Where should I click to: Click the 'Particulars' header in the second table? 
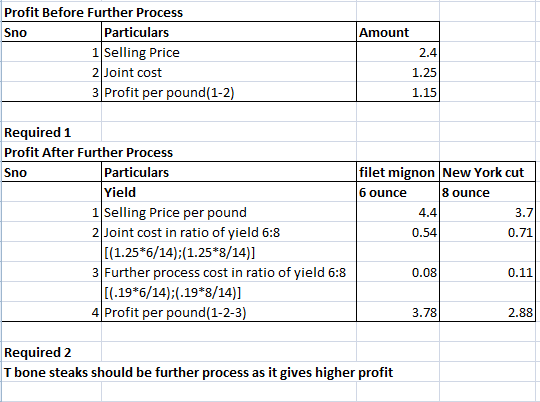tap(229, 172)
